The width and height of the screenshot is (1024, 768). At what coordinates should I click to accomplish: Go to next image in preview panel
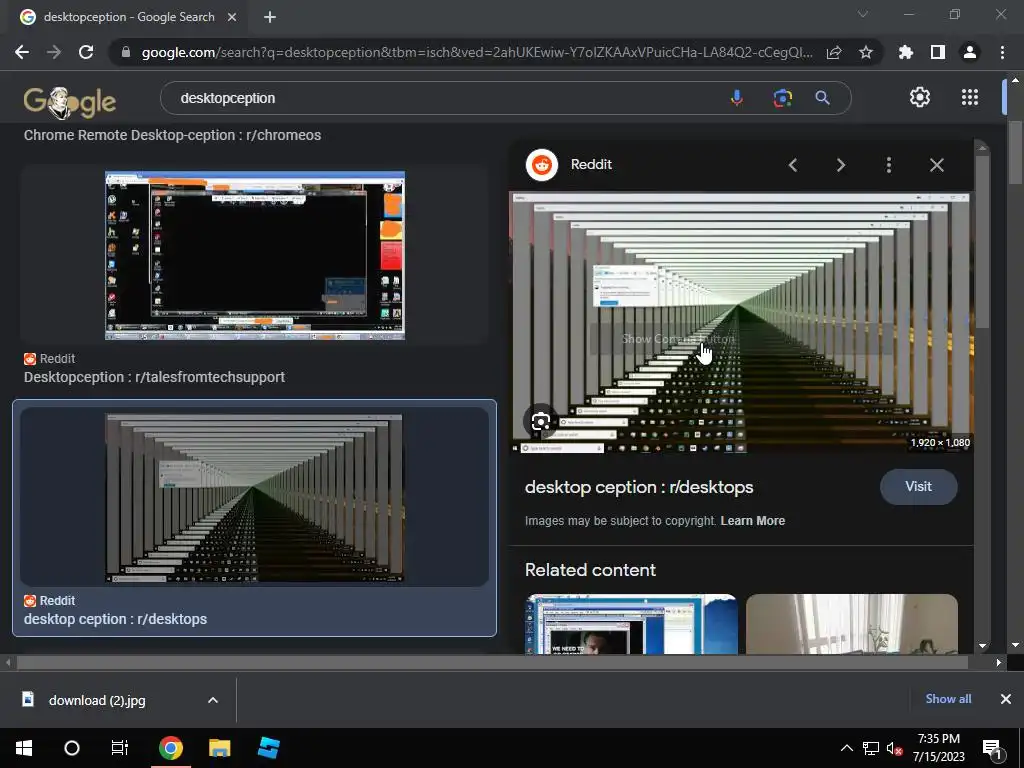click(841, 165)
